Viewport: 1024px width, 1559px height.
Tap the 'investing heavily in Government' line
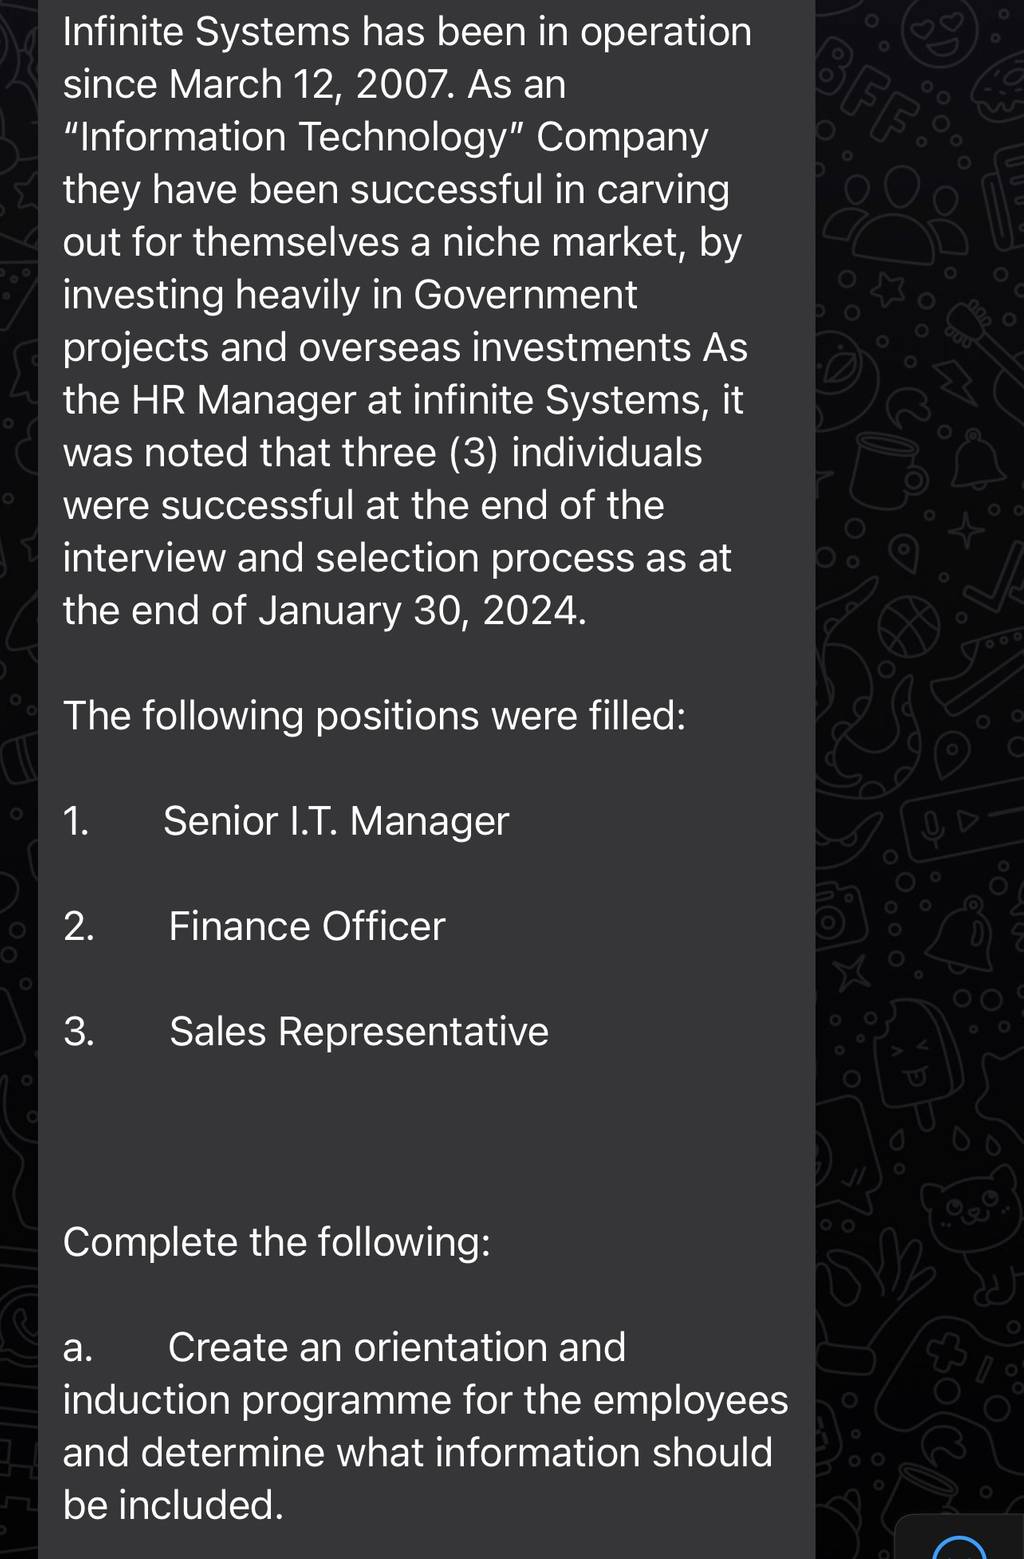pyautogui.click(x=350, y=295)
